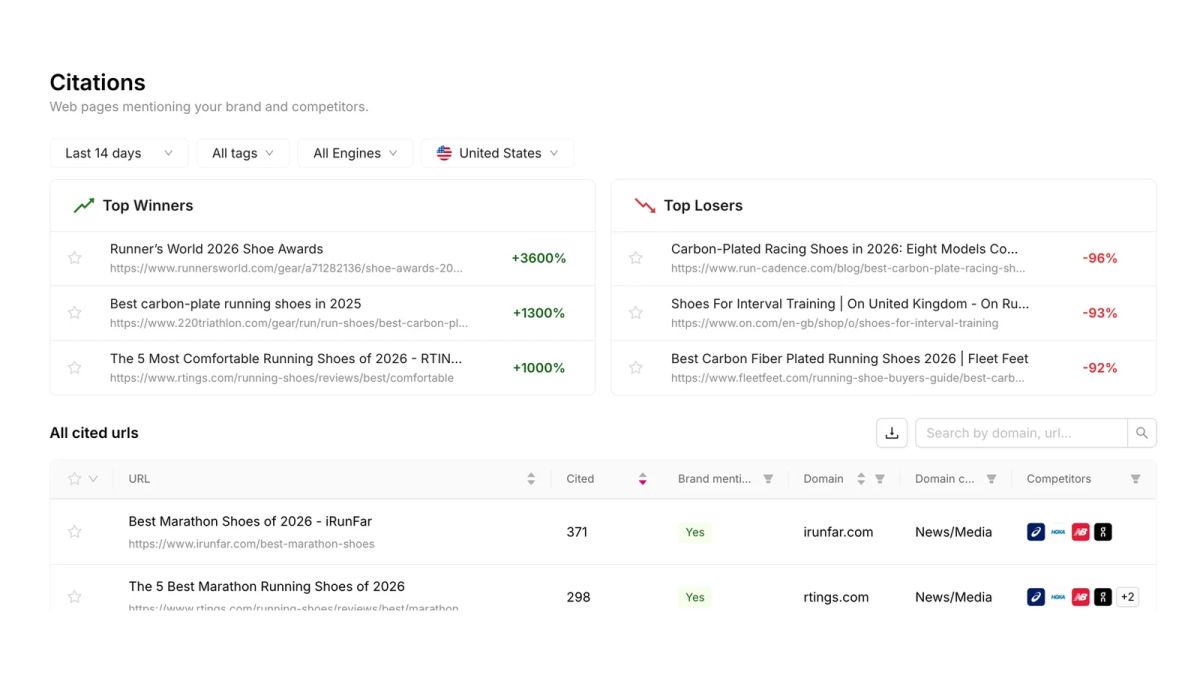Click the irunfar.com domain cell
The width and height of the screenshot is (1200, 675).
[x=838, y=532]
